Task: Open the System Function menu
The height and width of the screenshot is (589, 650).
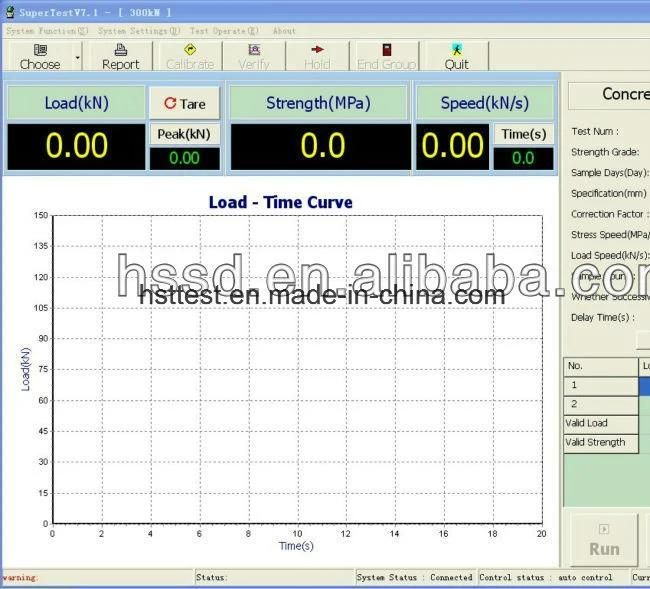Action: pos(47,31)
